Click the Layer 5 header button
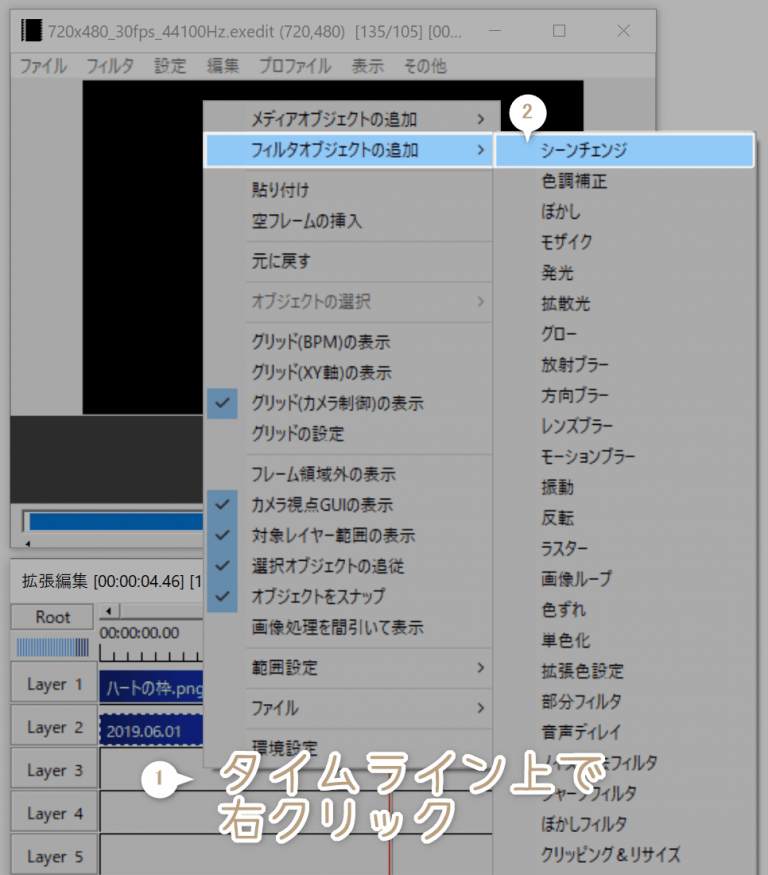Image resolution: width=768 pixels, height=875 pixels. point(54,856)
